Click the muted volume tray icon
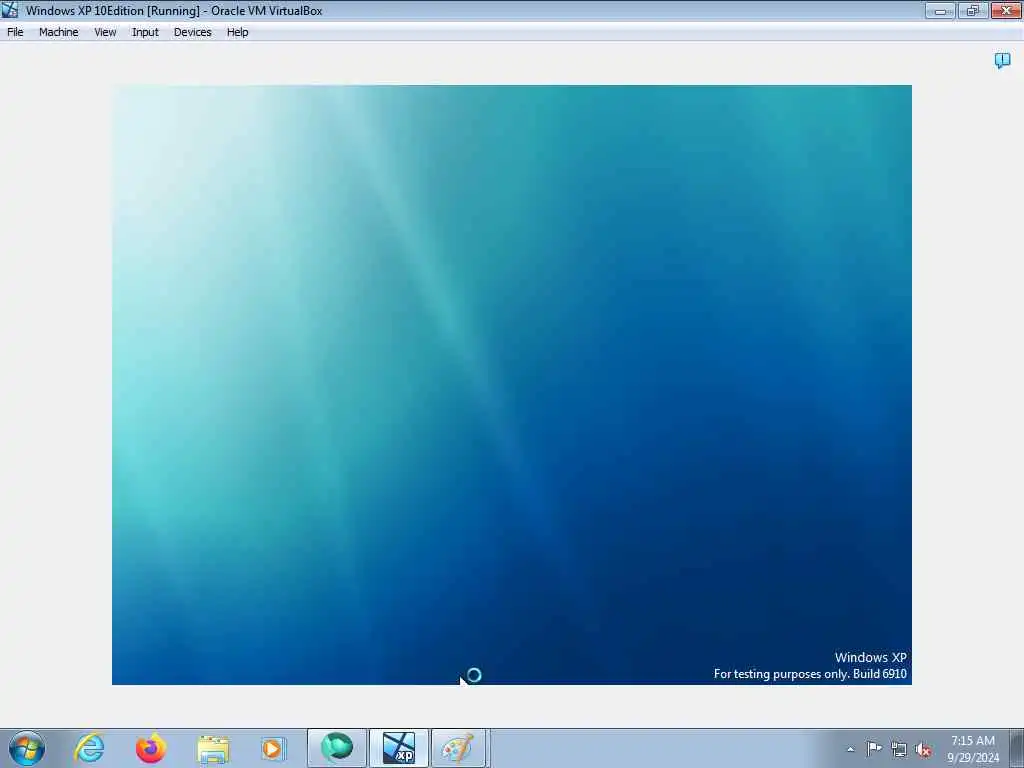 click(923, 750)
